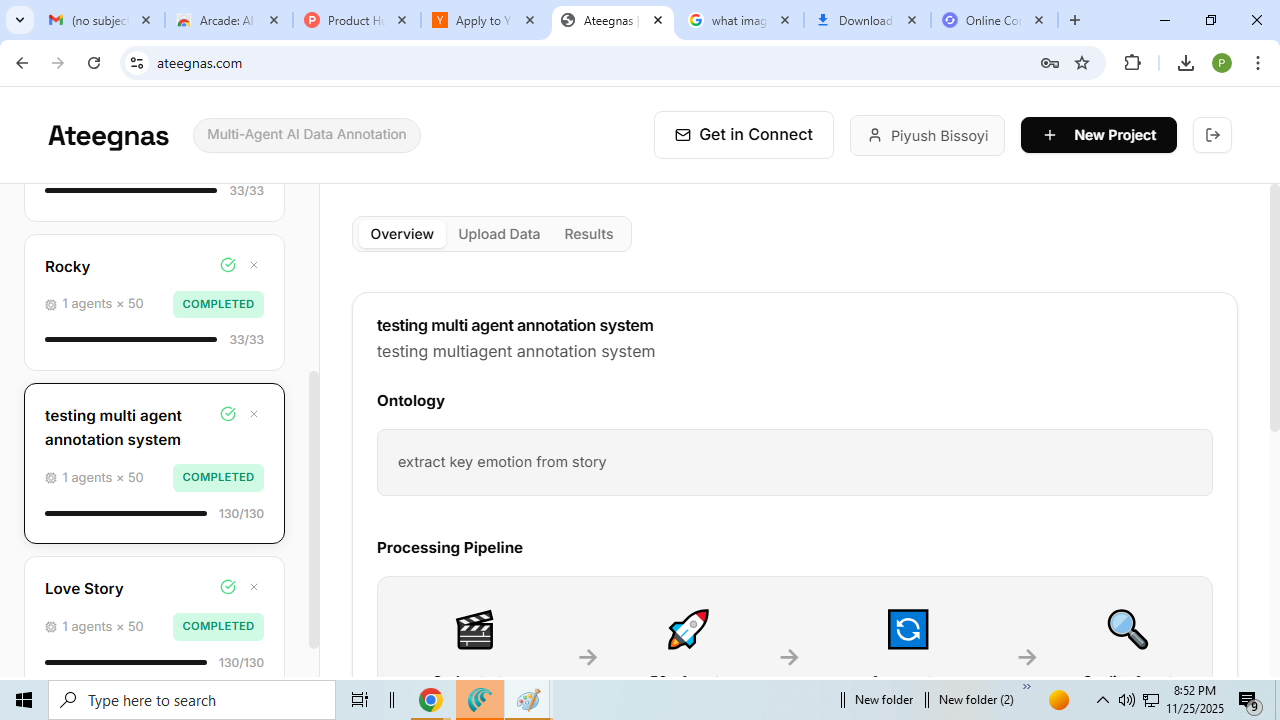Click agents gear icon on Rocky card
The width and height of the screenshot is (1280, 720).
click(51, 304)
